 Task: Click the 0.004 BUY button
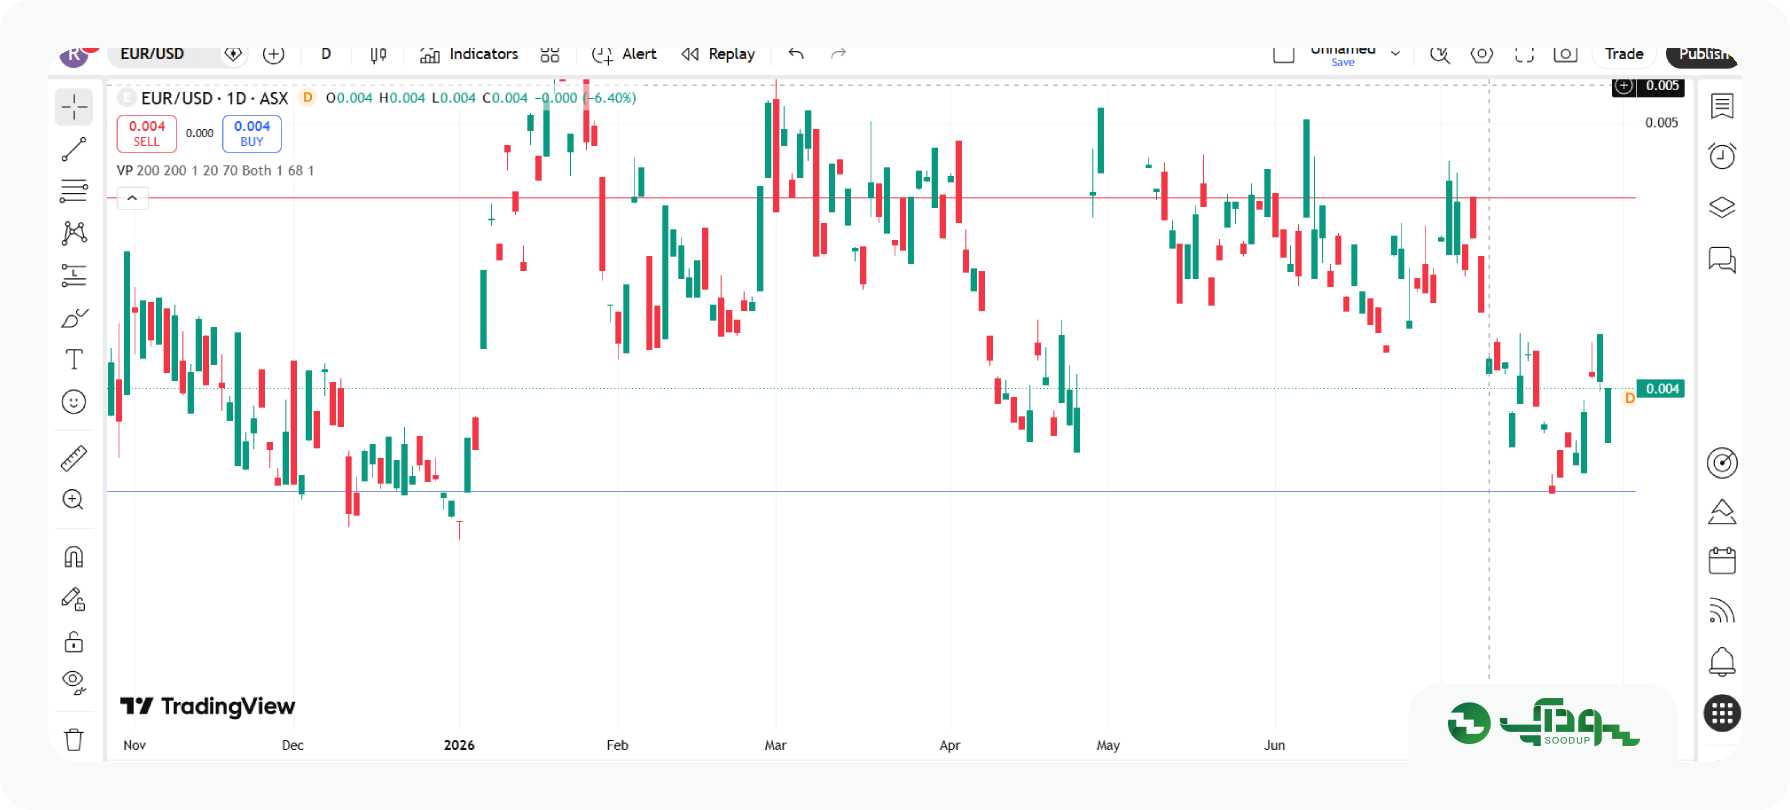click(x=252, y=133)
